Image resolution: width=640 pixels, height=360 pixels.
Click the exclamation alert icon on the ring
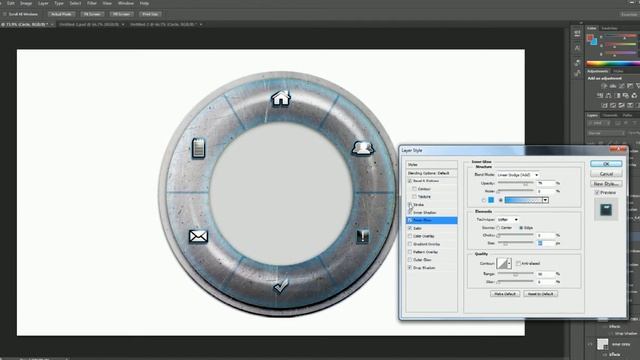362,236
